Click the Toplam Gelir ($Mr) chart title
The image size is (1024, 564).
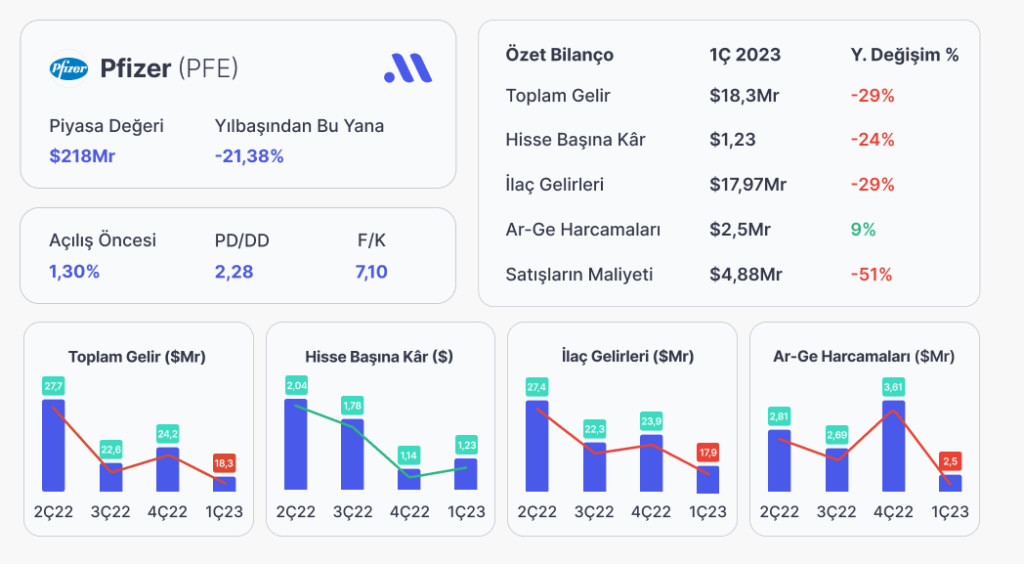137,357
